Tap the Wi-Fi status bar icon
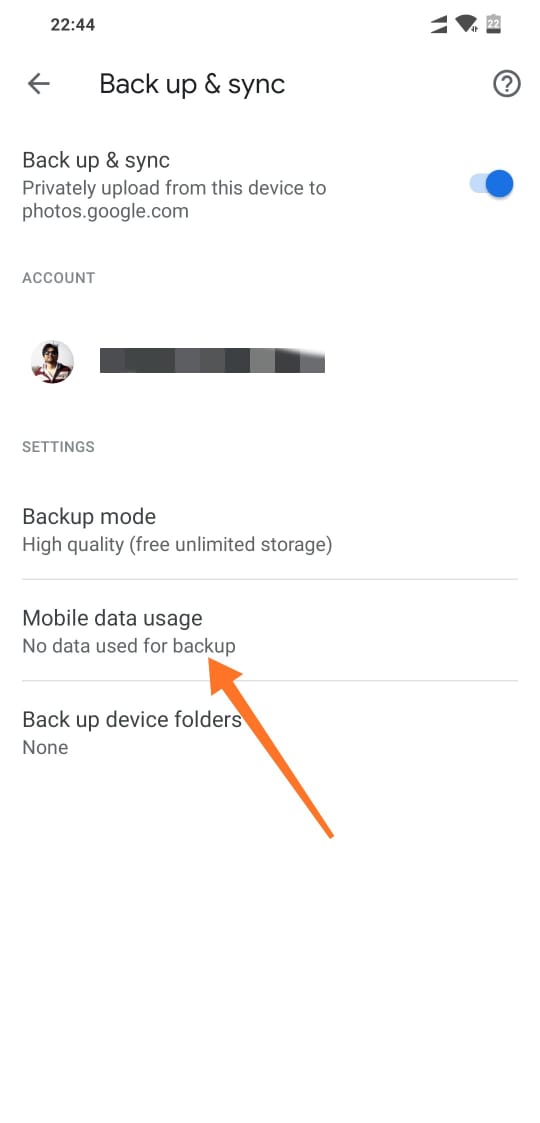The height and width of the screenshot is (1123, 540). pos(466,24)
